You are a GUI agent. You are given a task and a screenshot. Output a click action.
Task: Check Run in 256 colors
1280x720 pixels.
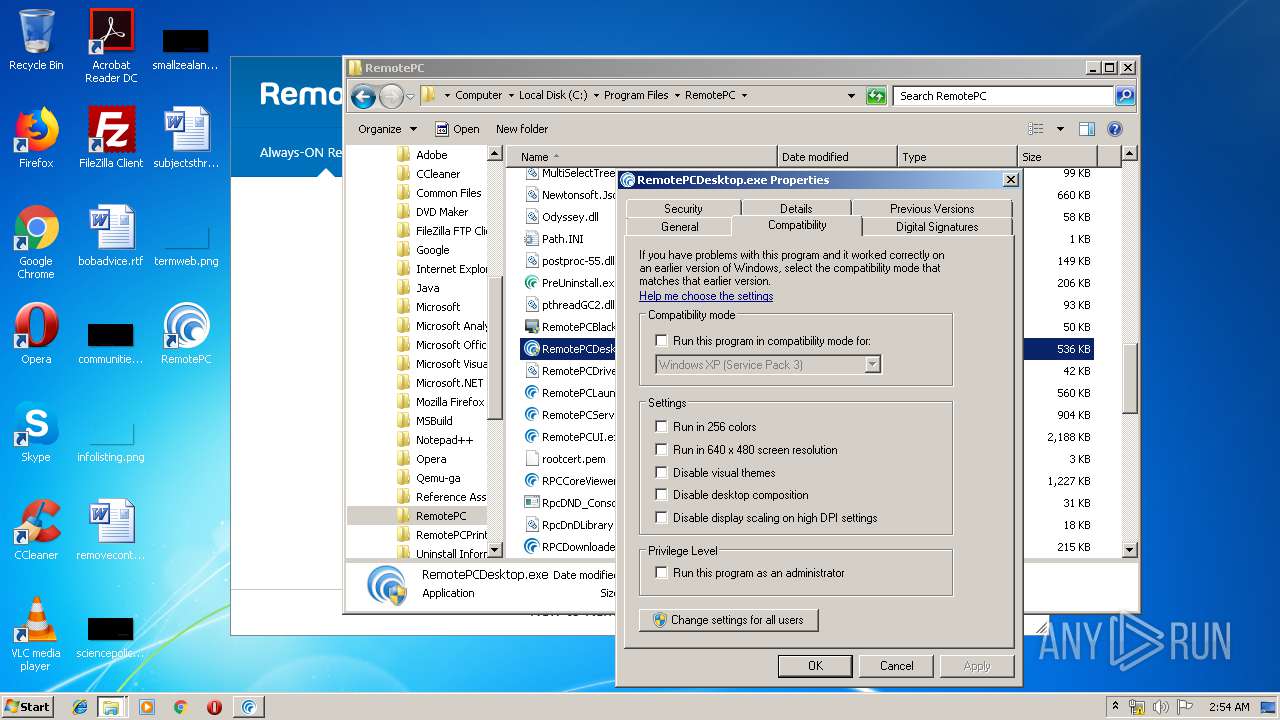coord(661,427)
